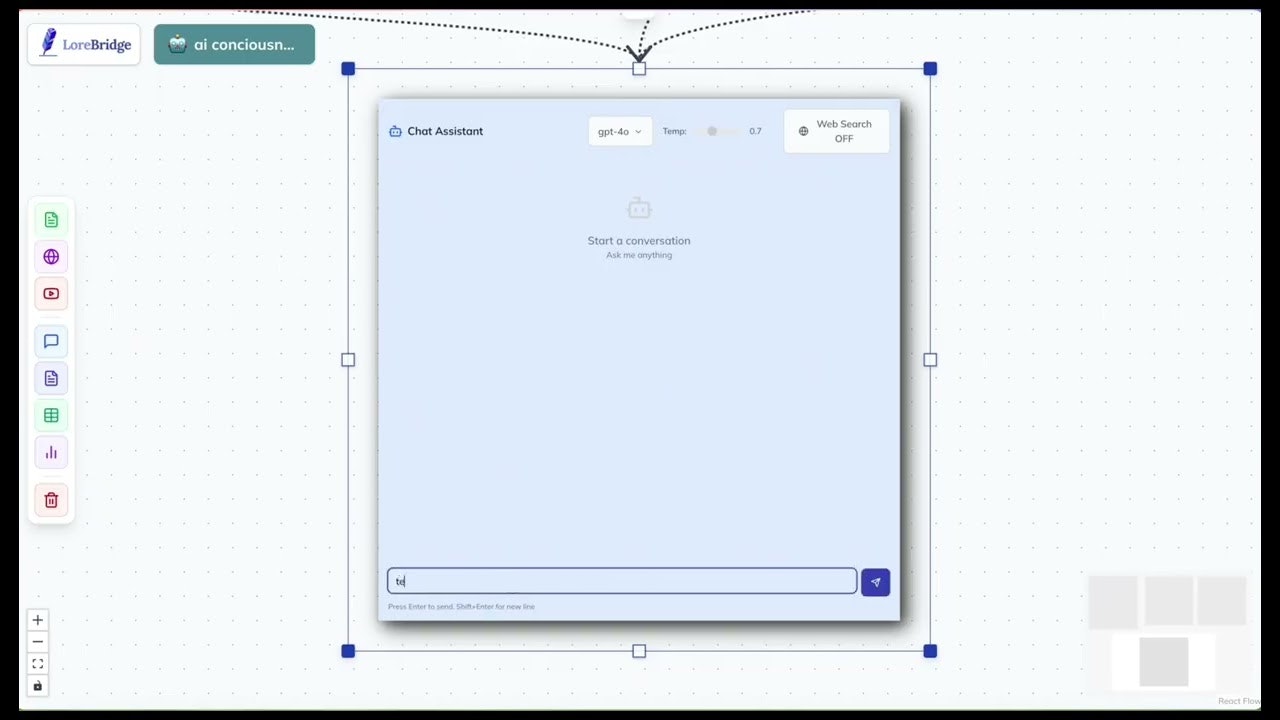Add a YouTube video node from sidebar
This screenshot has height=720, width=1280.
click(x=51, y=294)
